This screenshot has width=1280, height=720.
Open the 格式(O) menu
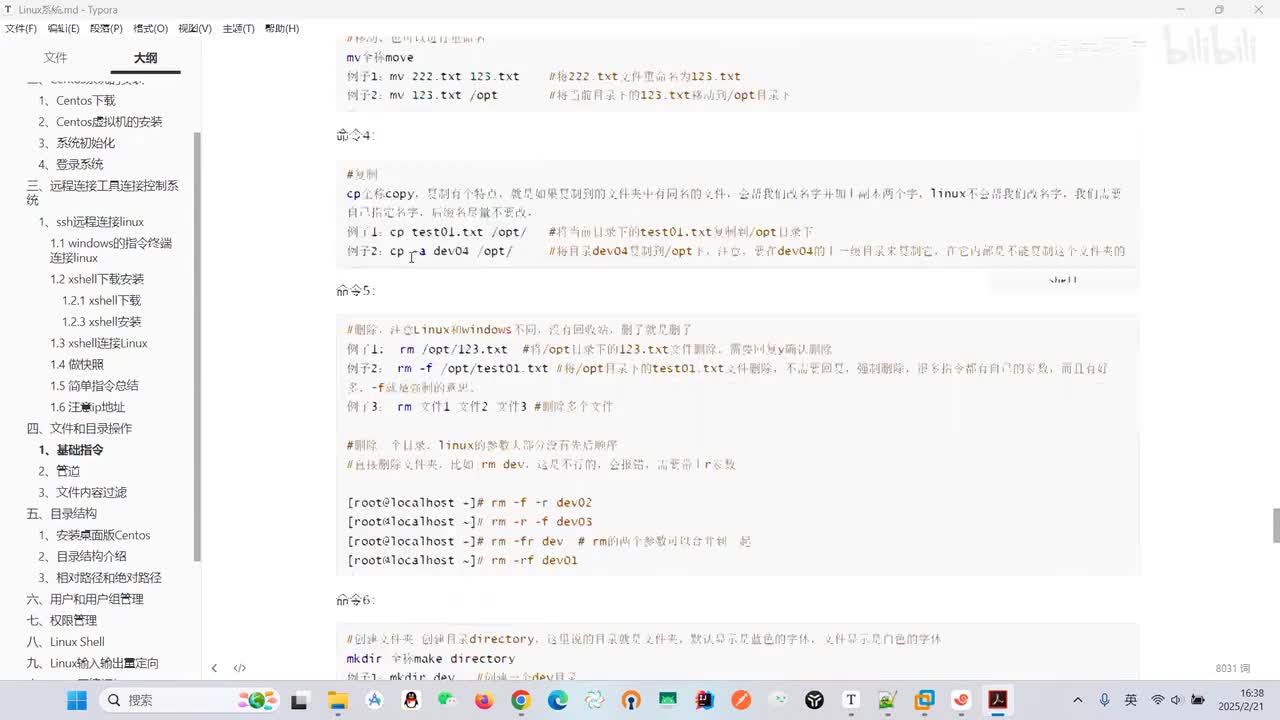pyautogui.click(x=150, y=28)
